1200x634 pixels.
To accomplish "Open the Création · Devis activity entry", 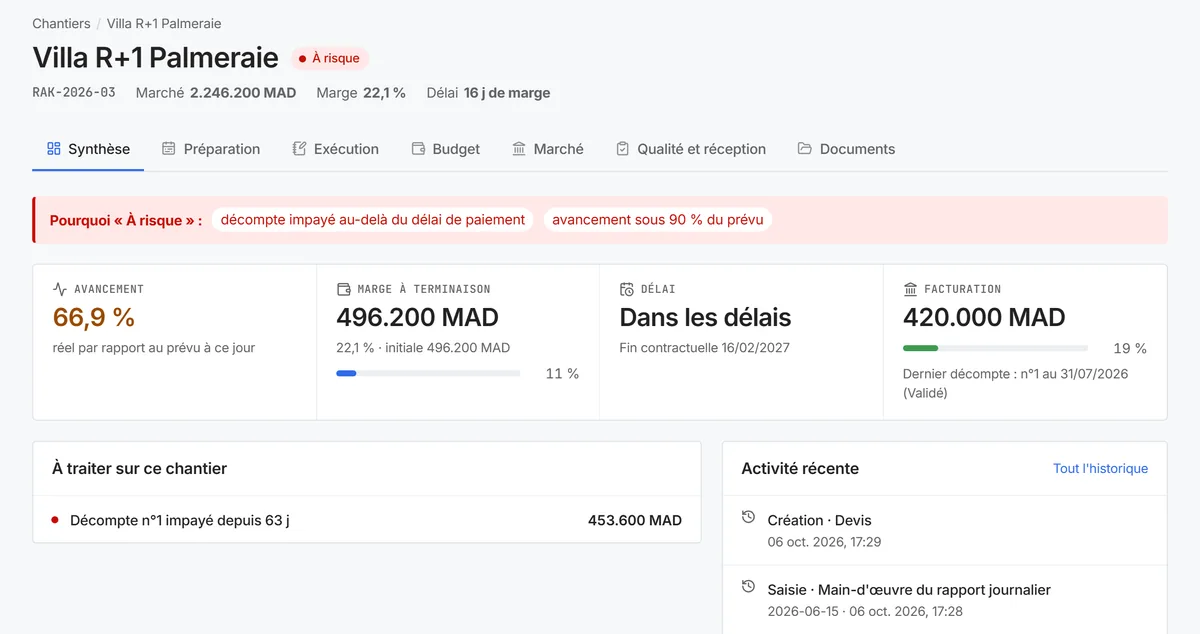I will pyautogui.click(x=945, y=530).
